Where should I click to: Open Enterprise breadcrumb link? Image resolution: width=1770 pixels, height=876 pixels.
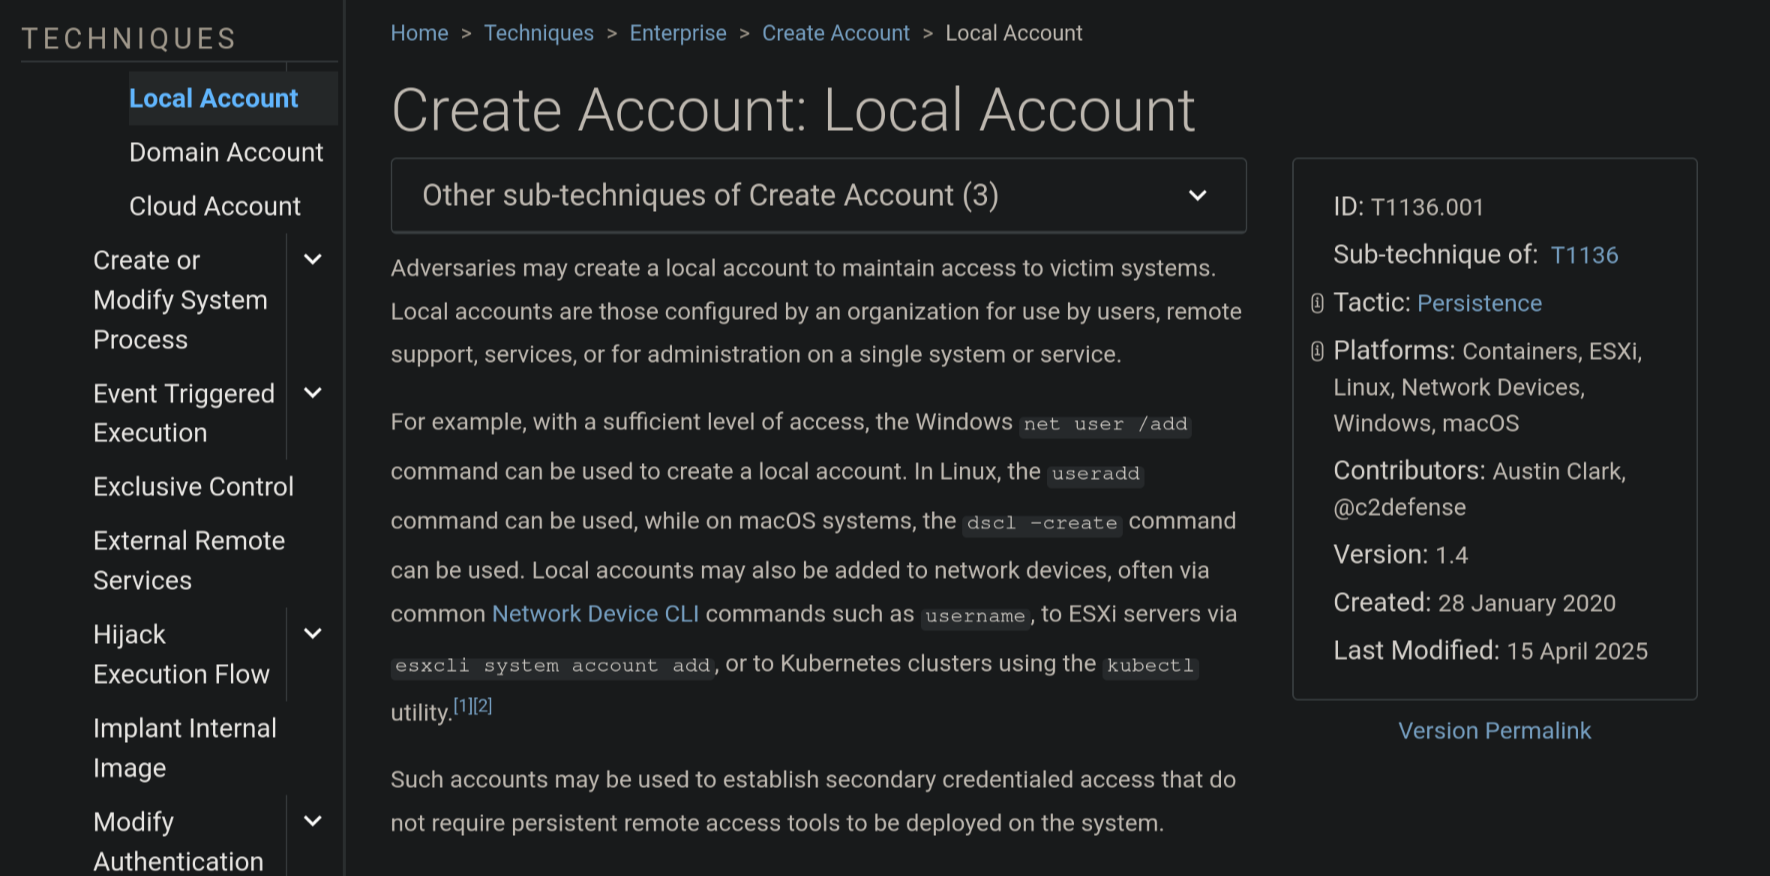[678, 33]
